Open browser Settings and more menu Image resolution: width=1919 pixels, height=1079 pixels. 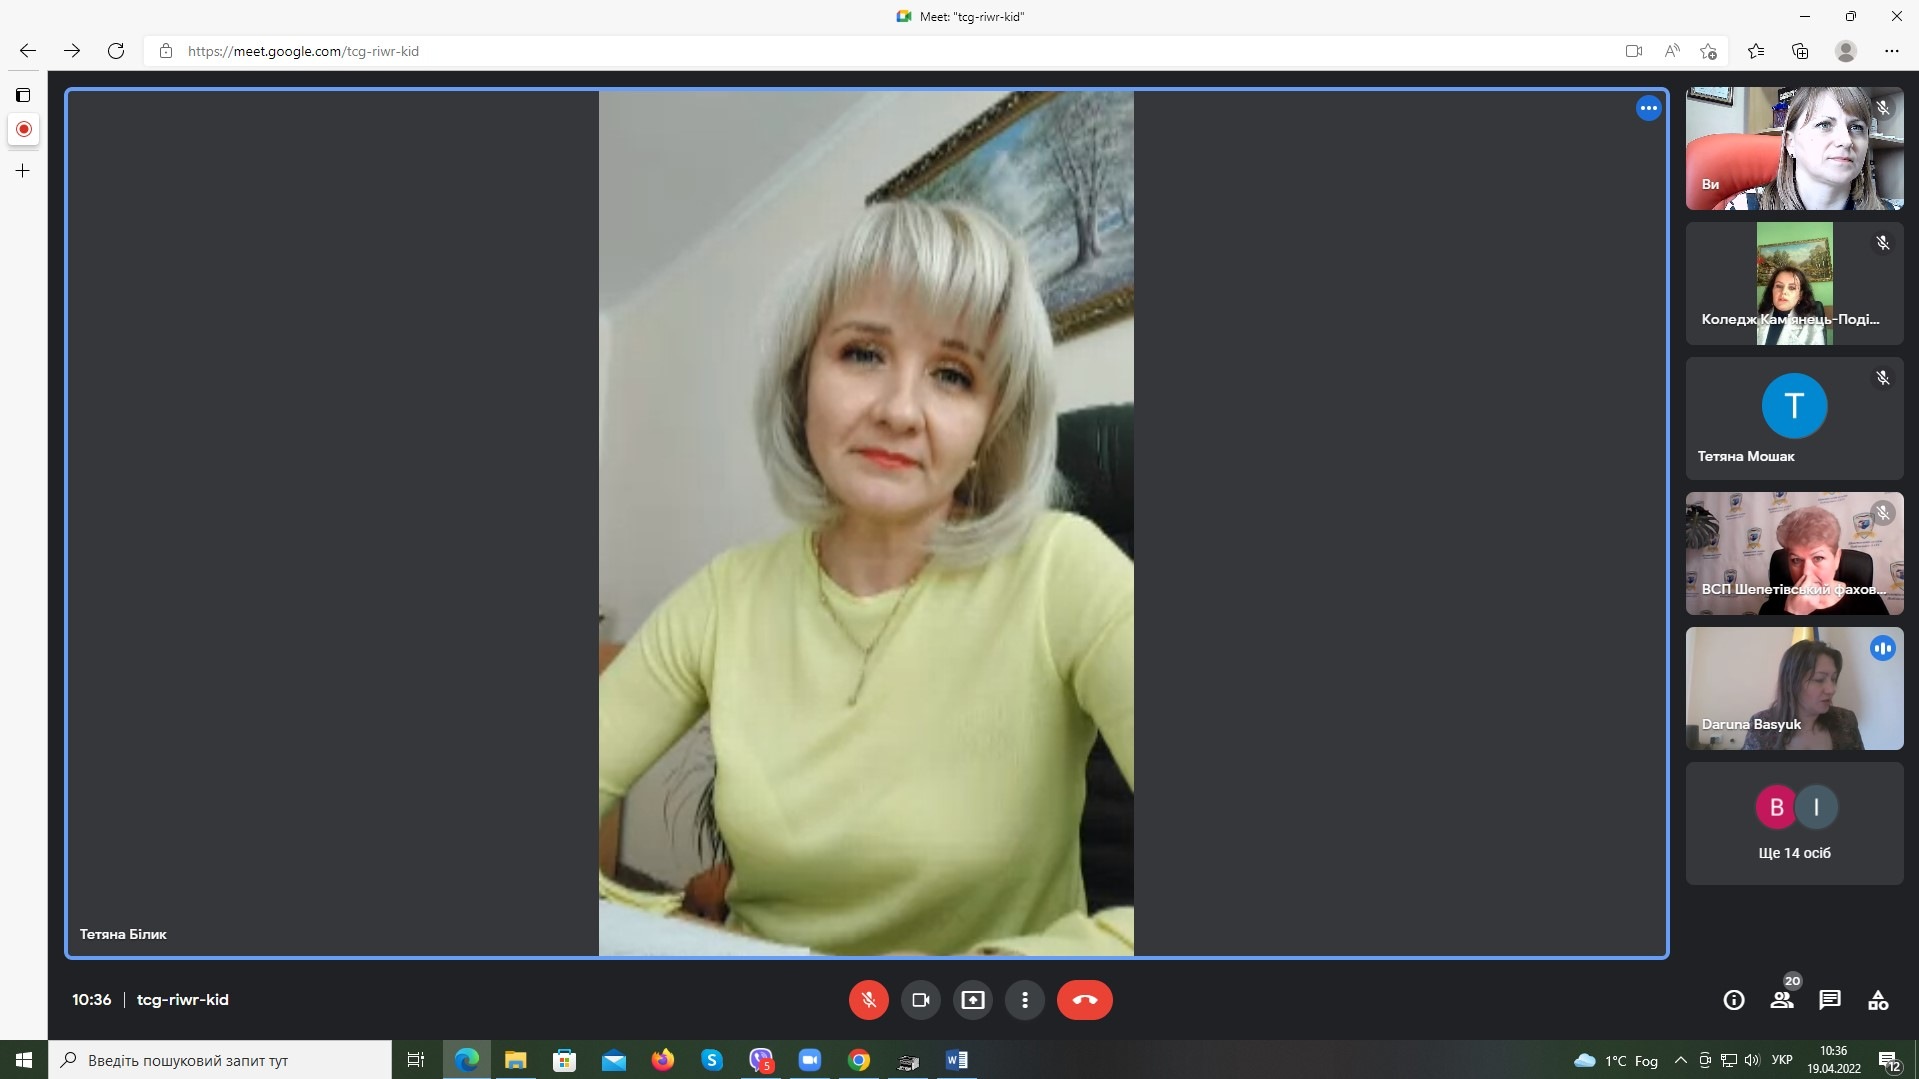click(1891, 51)
